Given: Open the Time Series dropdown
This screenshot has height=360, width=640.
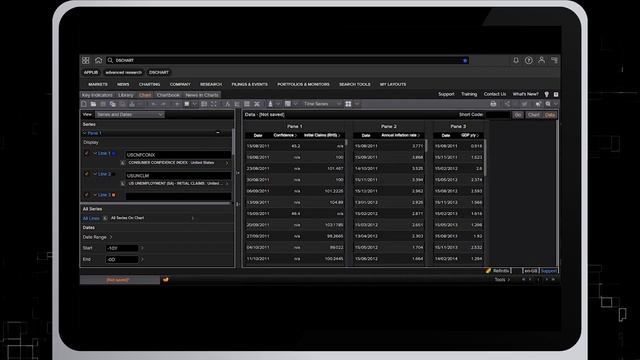Looking at the screenshot, I should coord(322,104).
